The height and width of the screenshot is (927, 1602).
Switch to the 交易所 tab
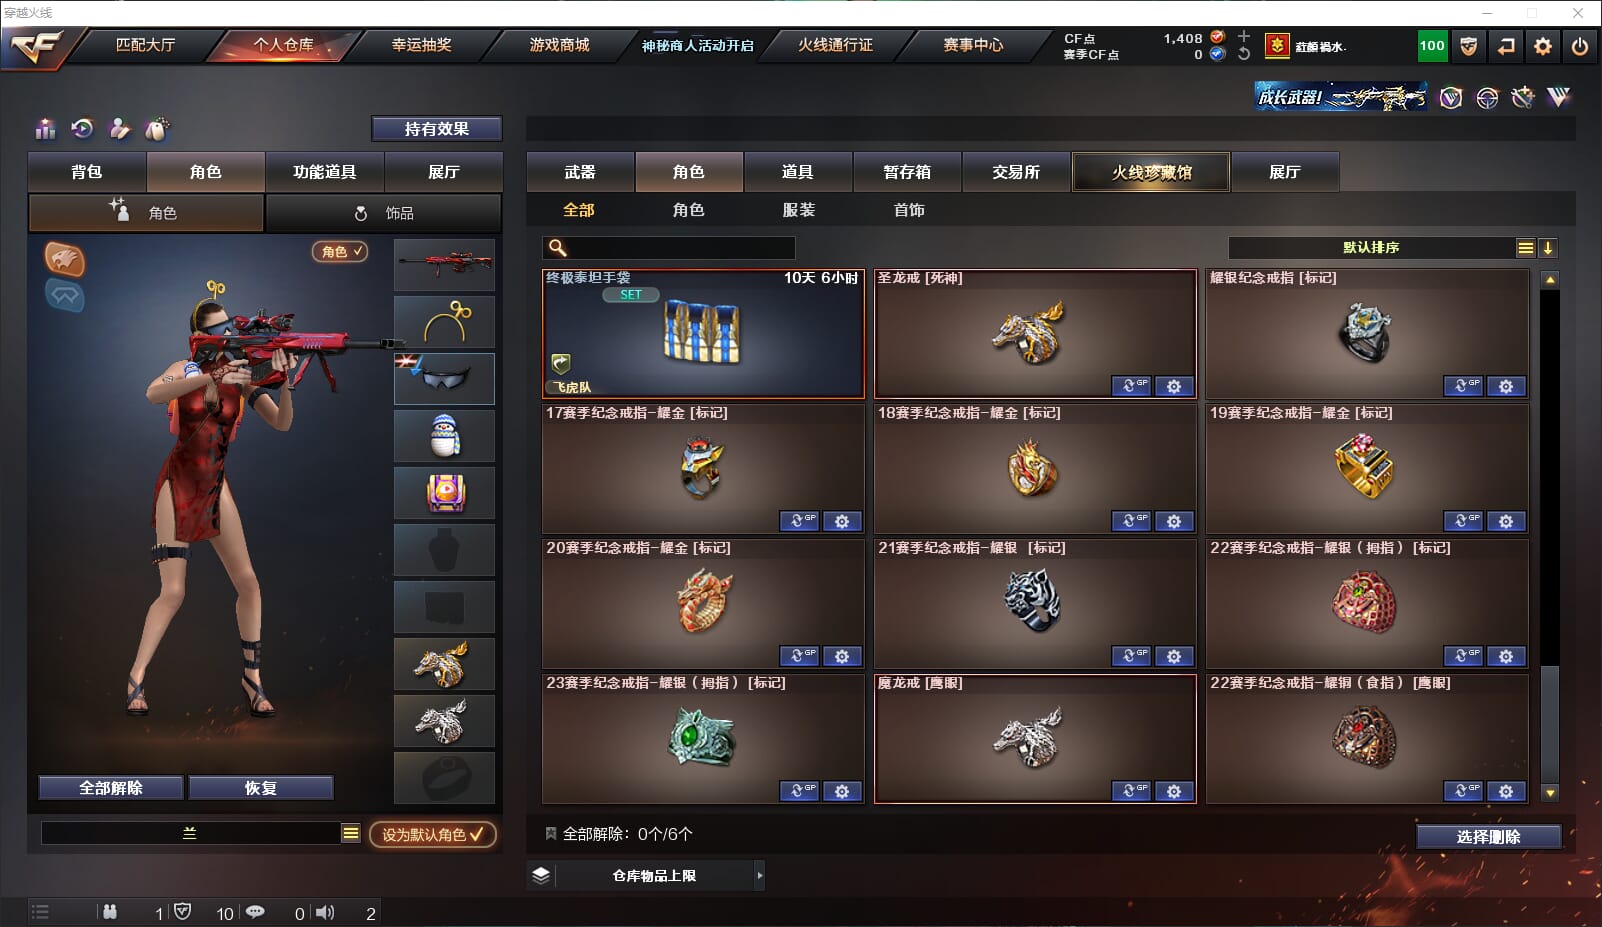click(1016, 172)
